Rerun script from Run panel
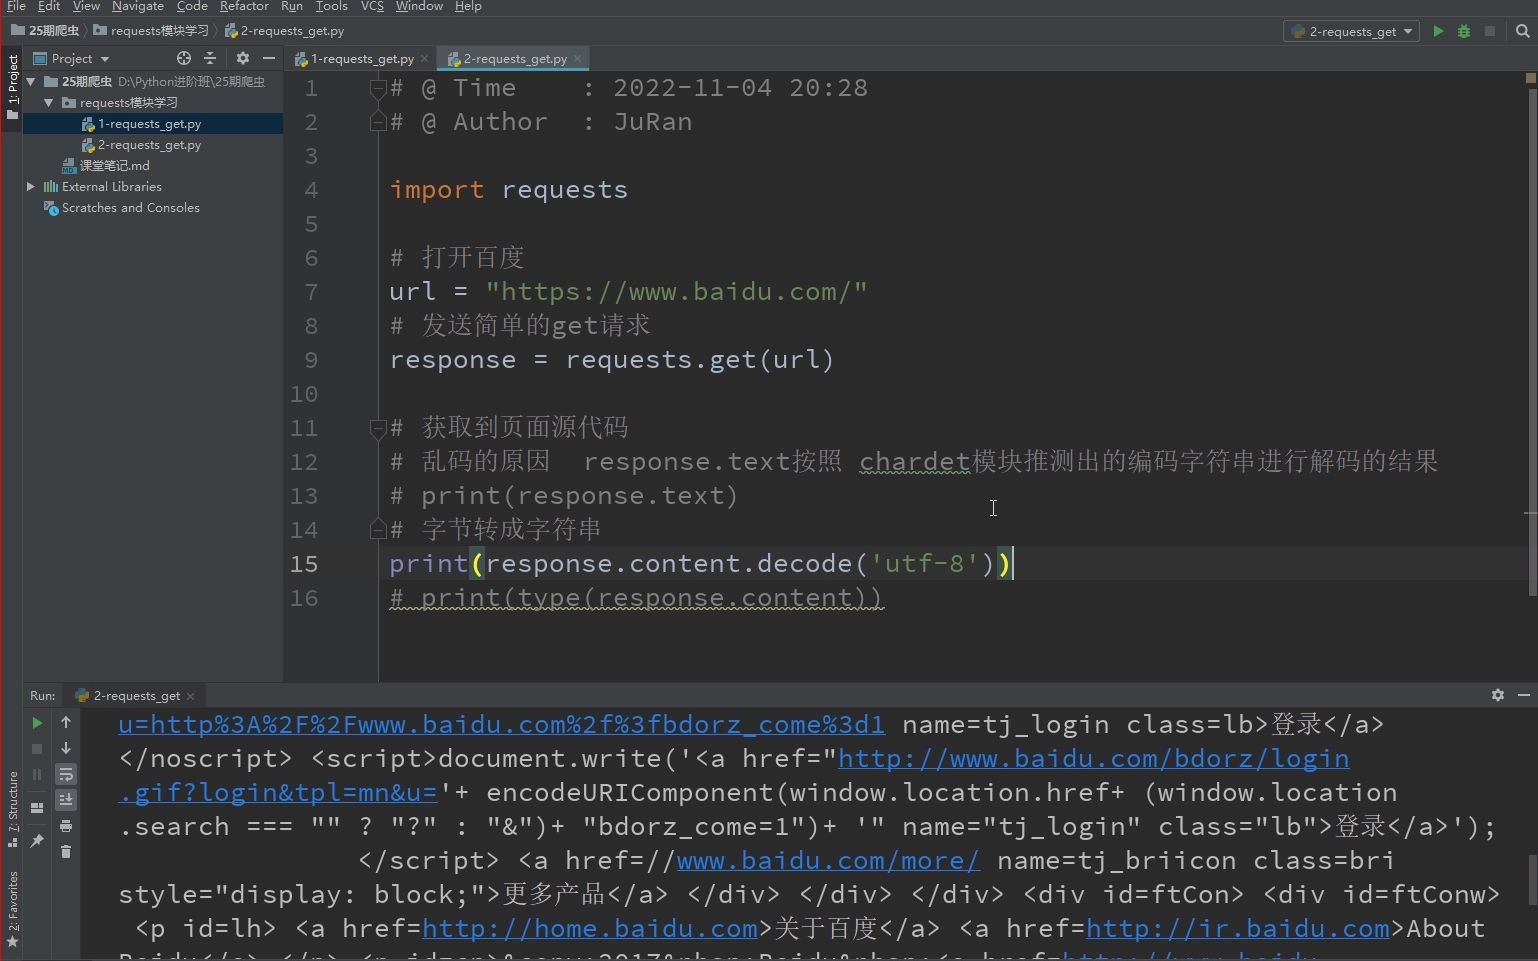Screen dimensions: 1538x961 click(x=37, y=723)
